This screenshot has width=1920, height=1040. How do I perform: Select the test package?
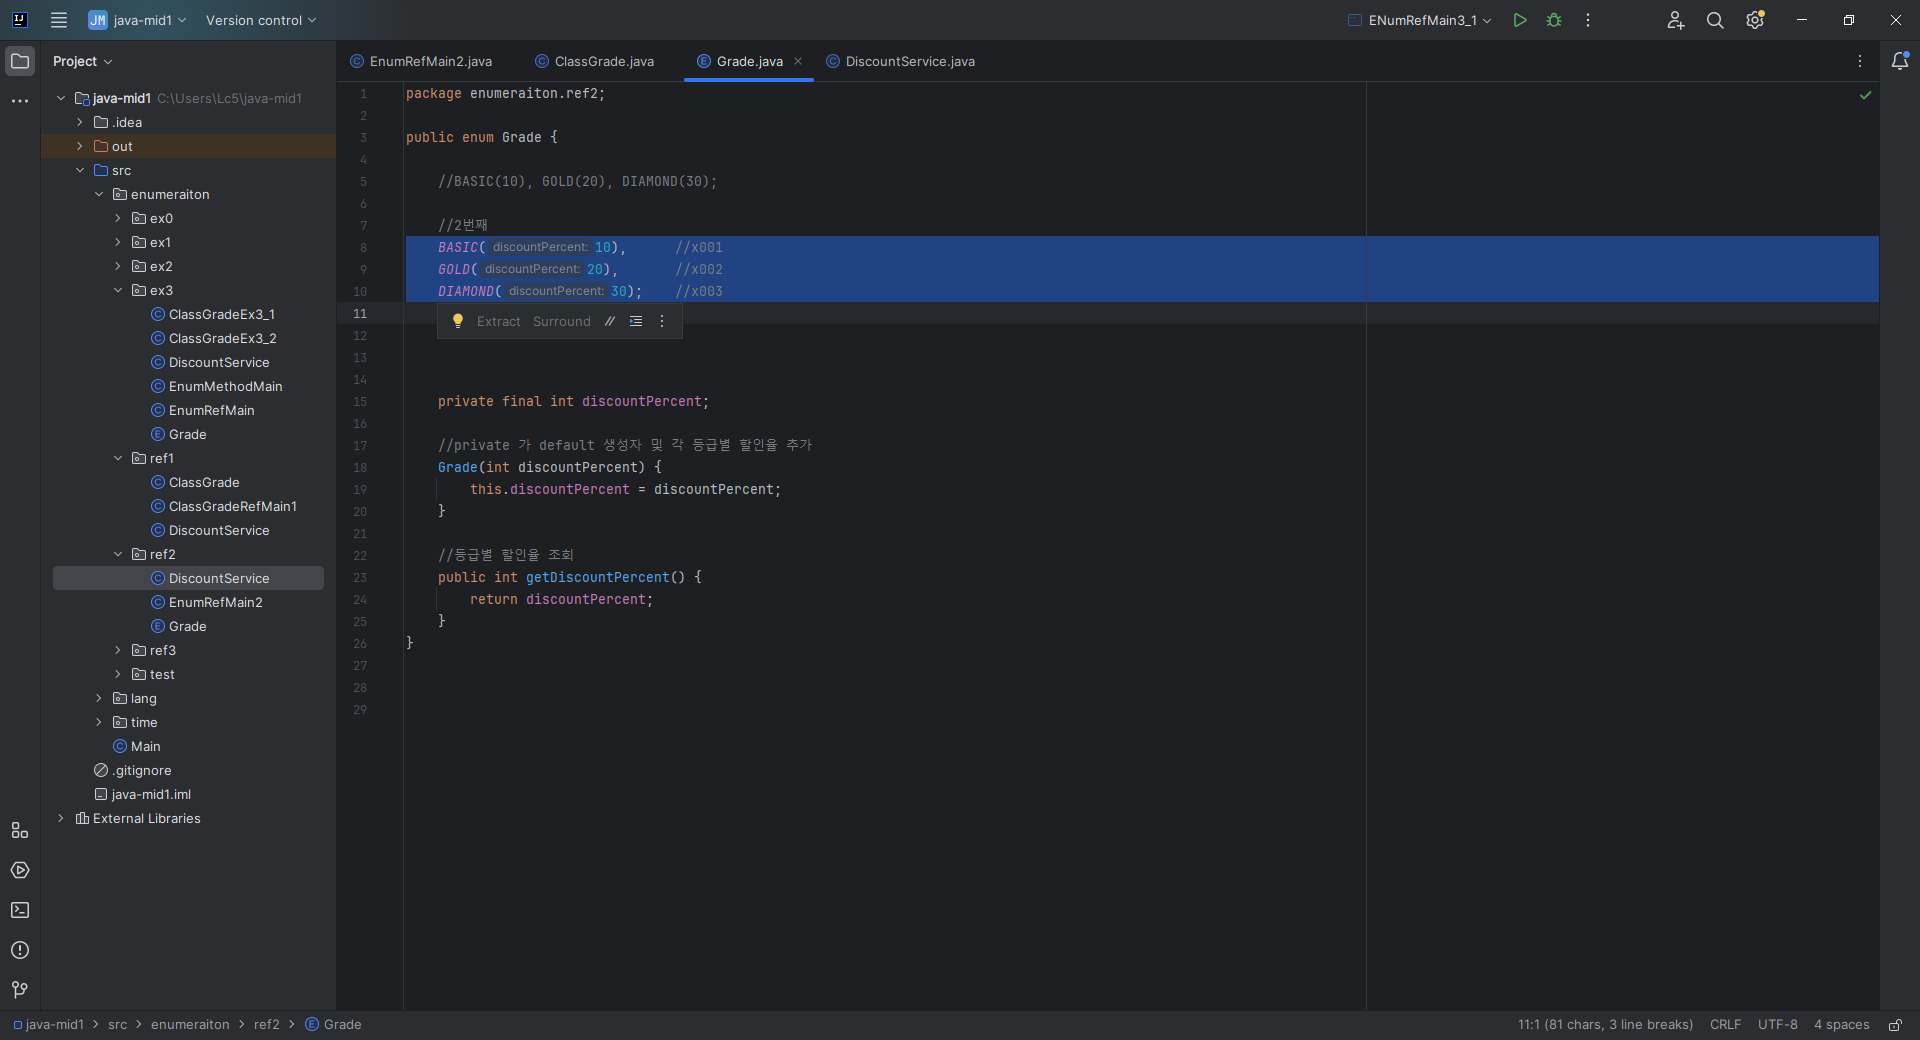[x=162, y=674]
